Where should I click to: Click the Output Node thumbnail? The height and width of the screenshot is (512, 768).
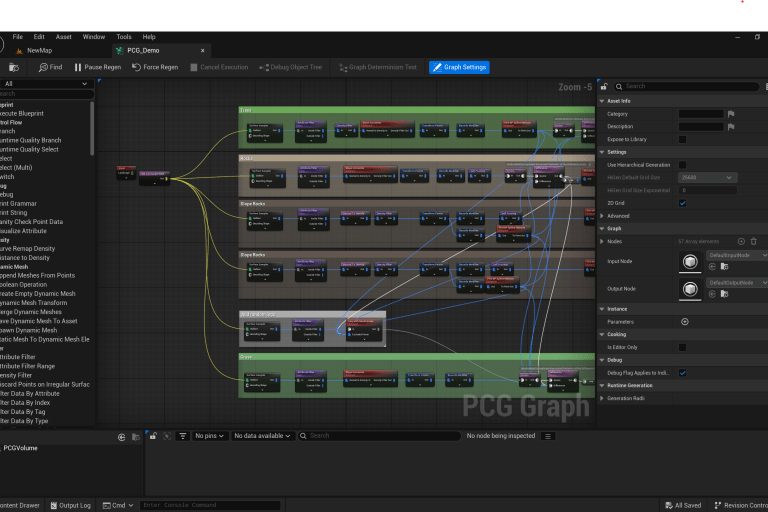pos(690,289)
